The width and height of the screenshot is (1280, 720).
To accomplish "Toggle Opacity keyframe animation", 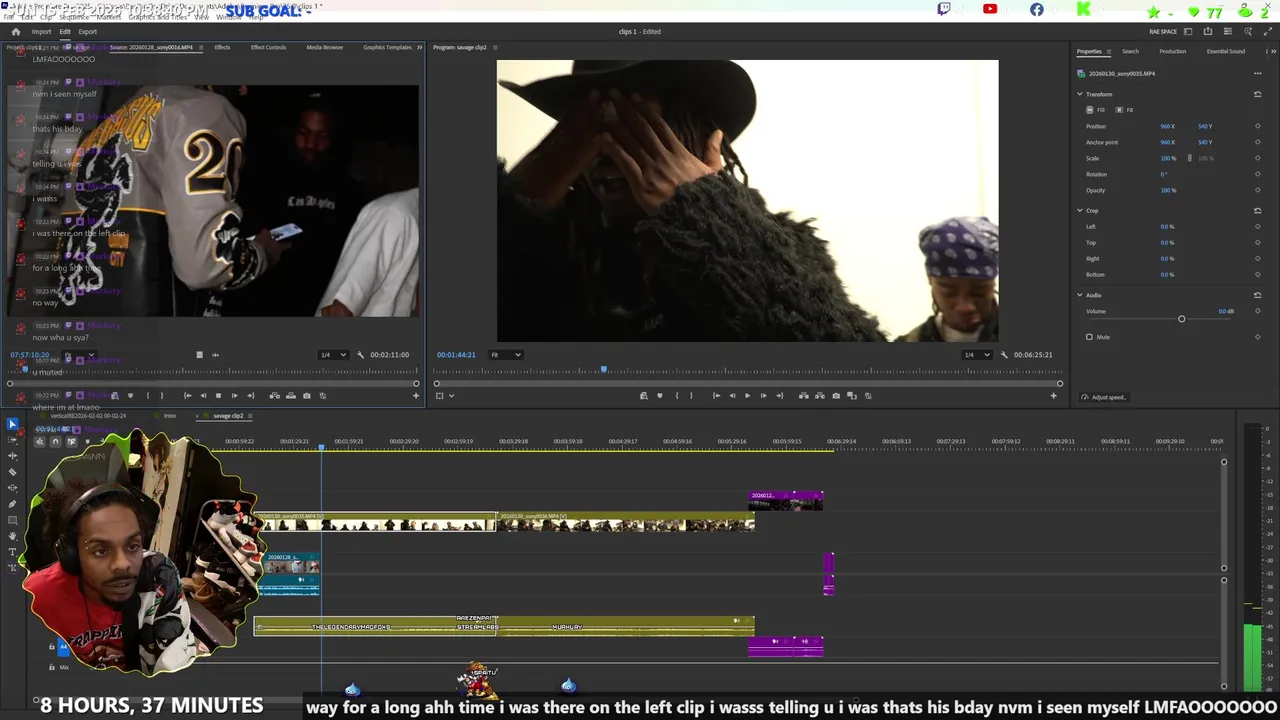I will [x=1257, y=190].
